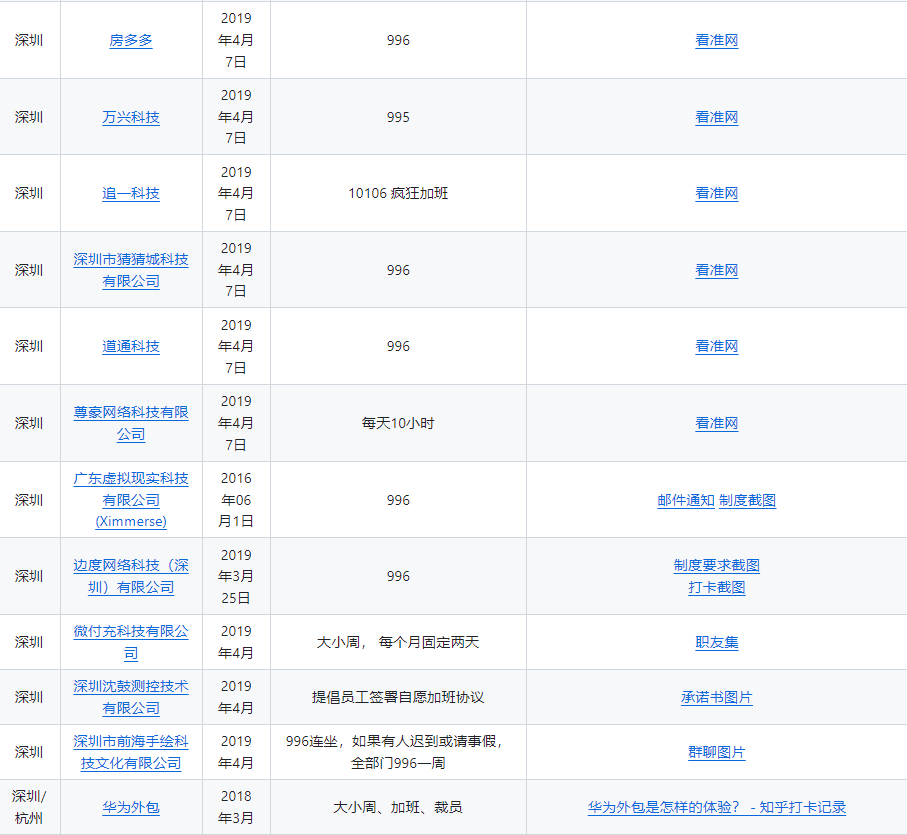Open 看准网 link in 尊豪网络科技 row
The height and width of the screenshot is (835, 907).
click(x=717, y=423)
